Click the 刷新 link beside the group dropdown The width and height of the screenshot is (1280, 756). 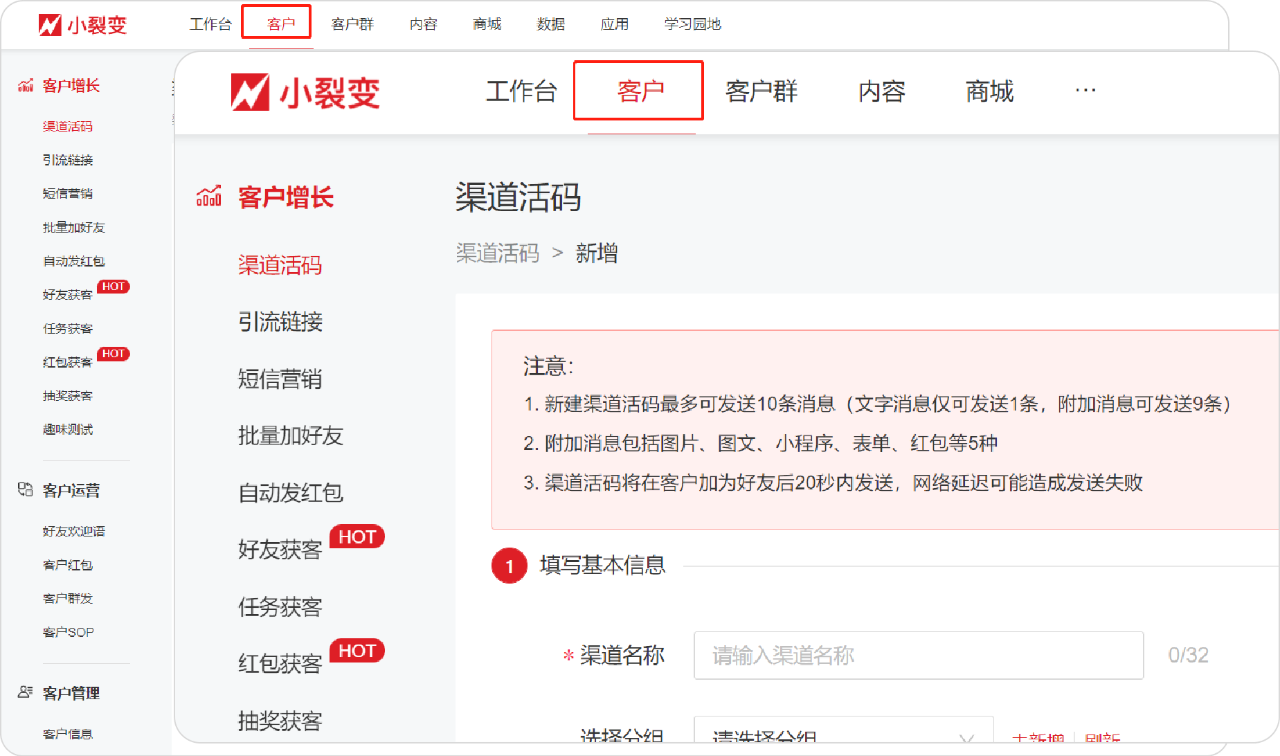[1102, 738]
